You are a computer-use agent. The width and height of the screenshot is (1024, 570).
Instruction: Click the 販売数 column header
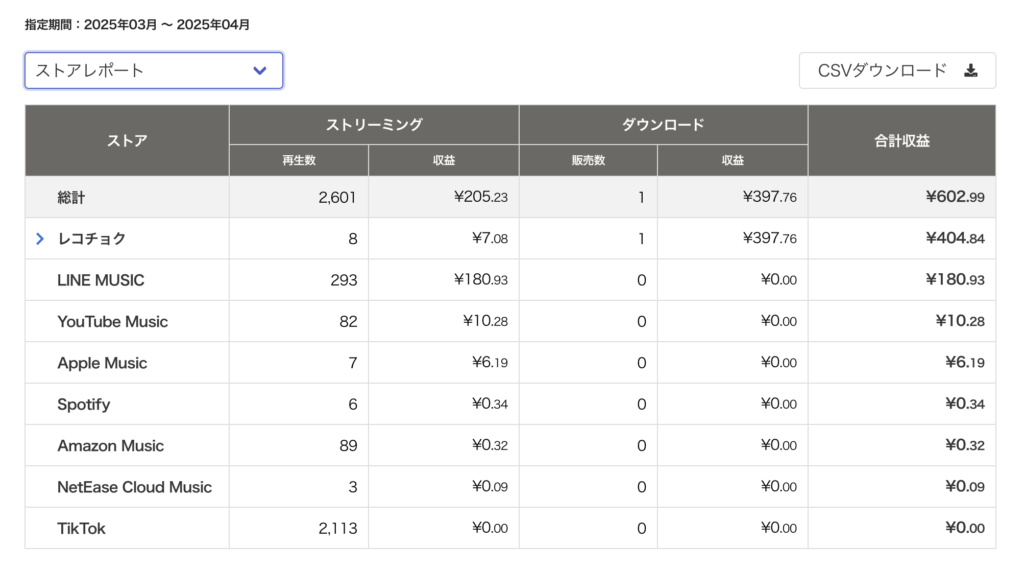point(588,161)
